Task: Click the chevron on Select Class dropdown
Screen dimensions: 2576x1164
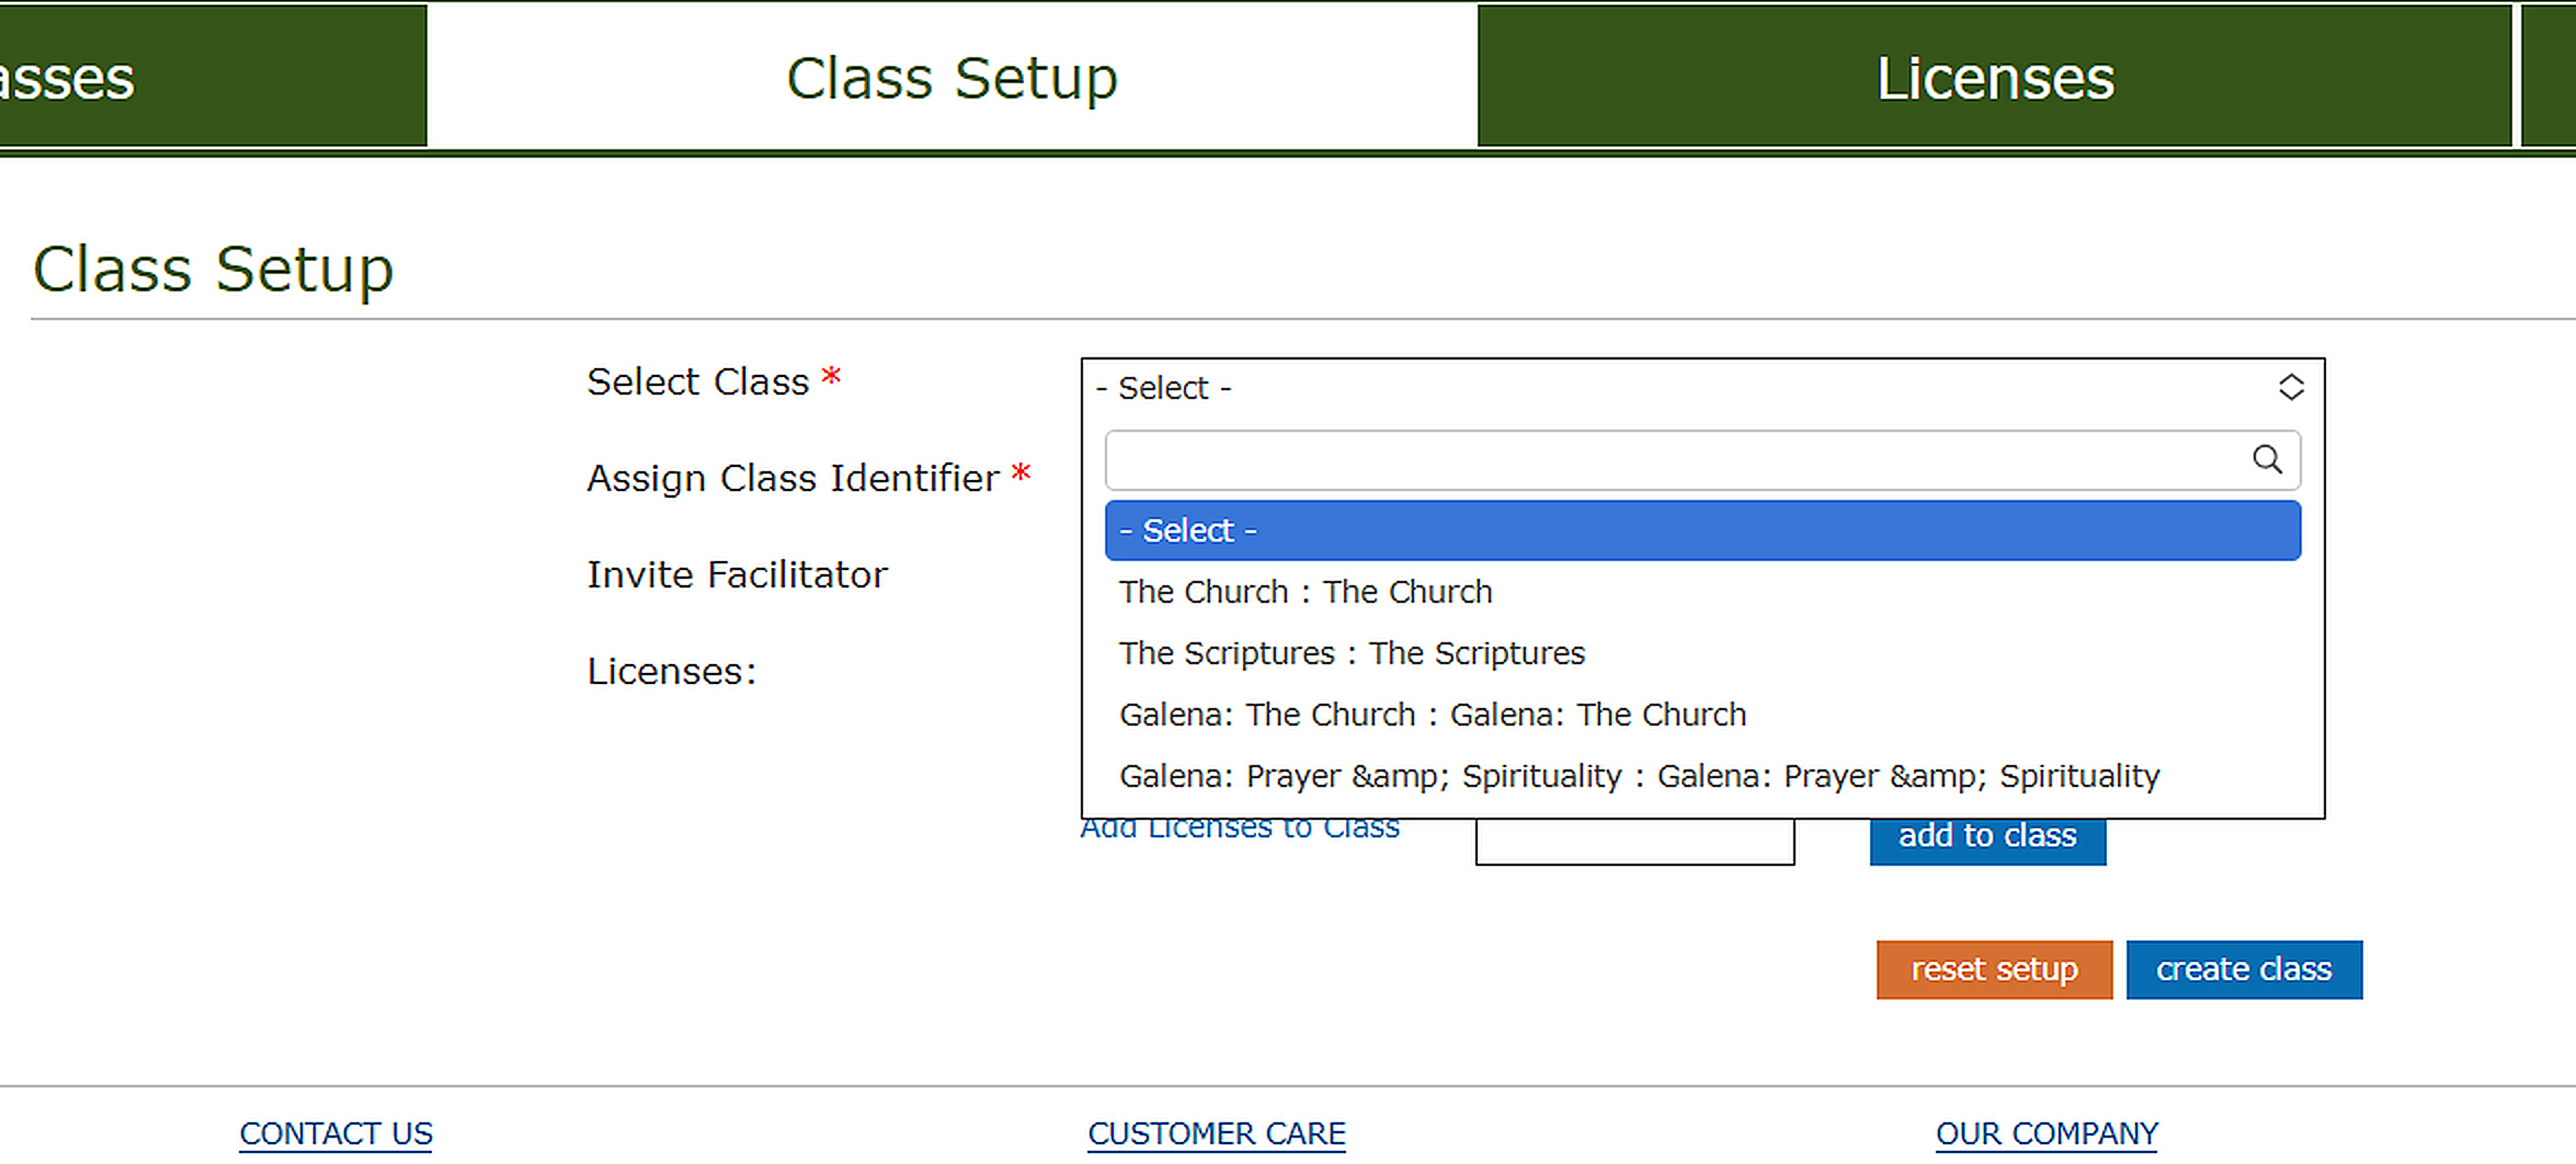Action: (x=2291, y=388)
